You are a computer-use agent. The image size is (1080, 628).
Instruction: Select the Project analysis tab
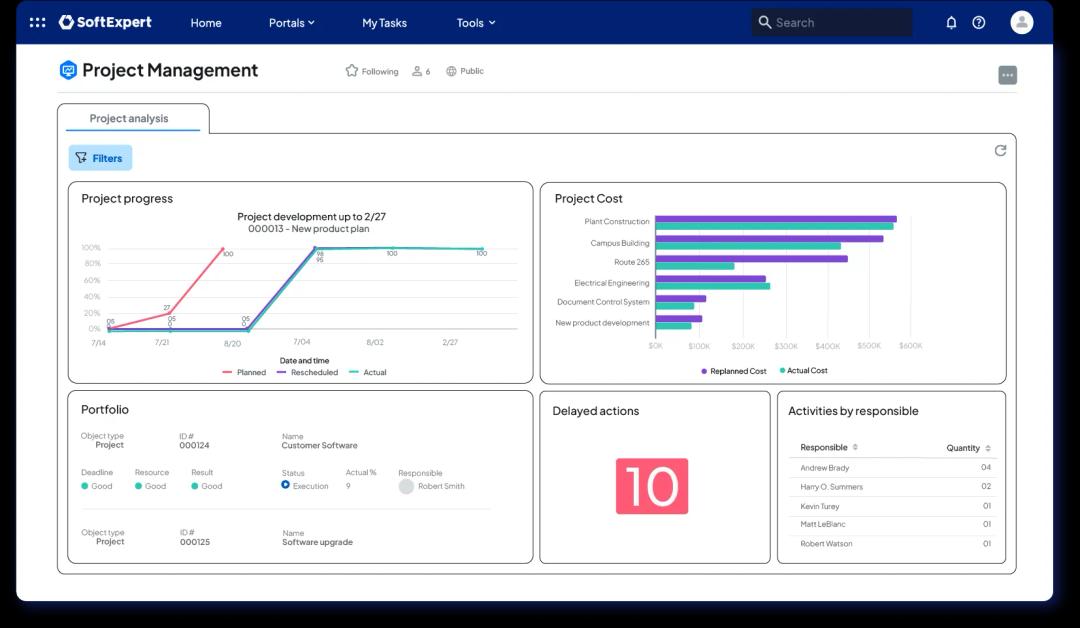[129, 118]
